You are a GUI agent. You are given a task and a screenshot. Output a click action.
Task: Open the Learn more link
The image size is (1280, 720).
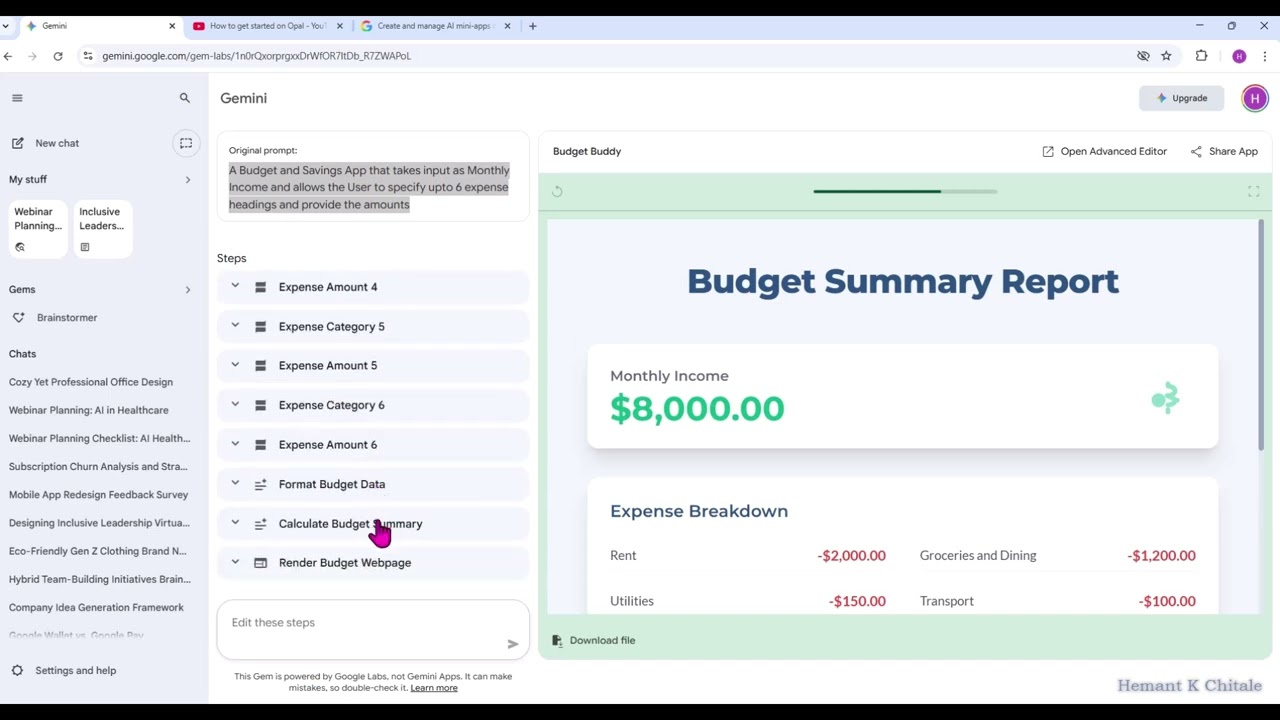(x=434, y=688)
